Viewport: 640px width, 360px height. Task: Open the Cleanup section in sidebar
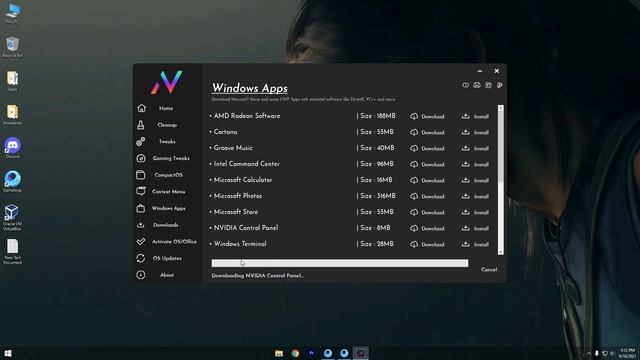click(167, 125)
